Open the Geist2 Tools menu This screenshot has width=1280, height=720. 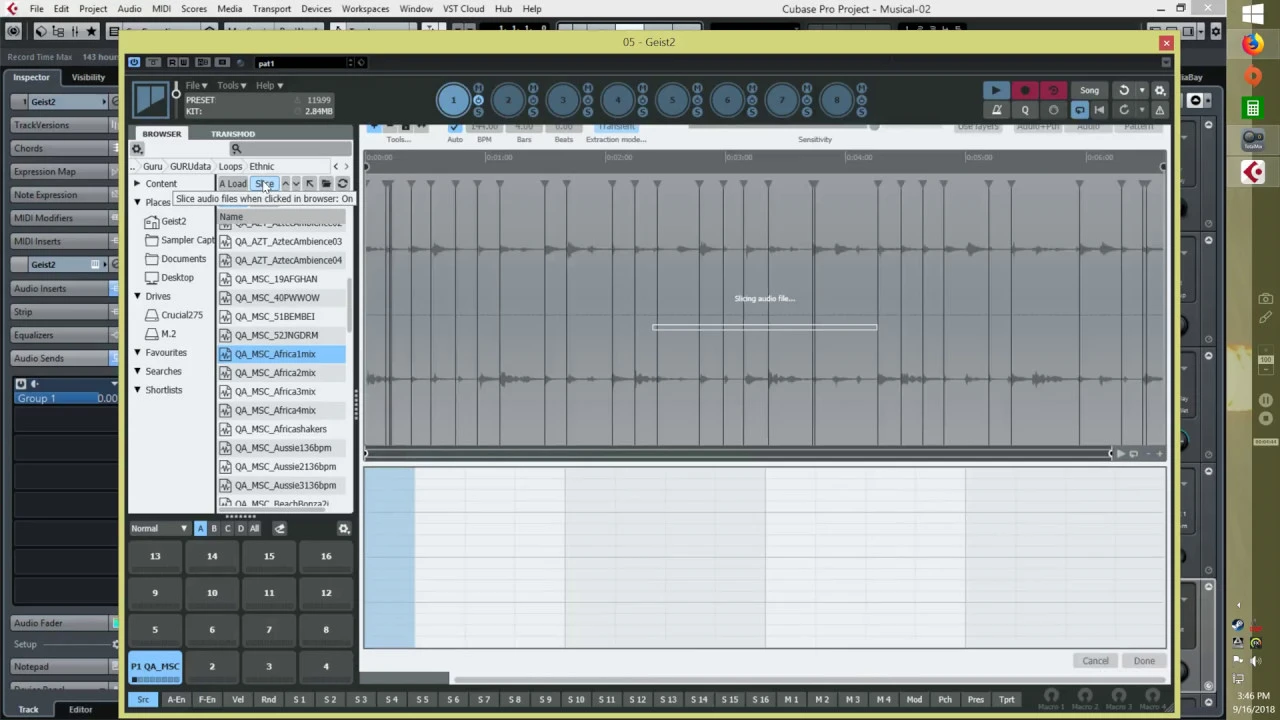(231, 86)
